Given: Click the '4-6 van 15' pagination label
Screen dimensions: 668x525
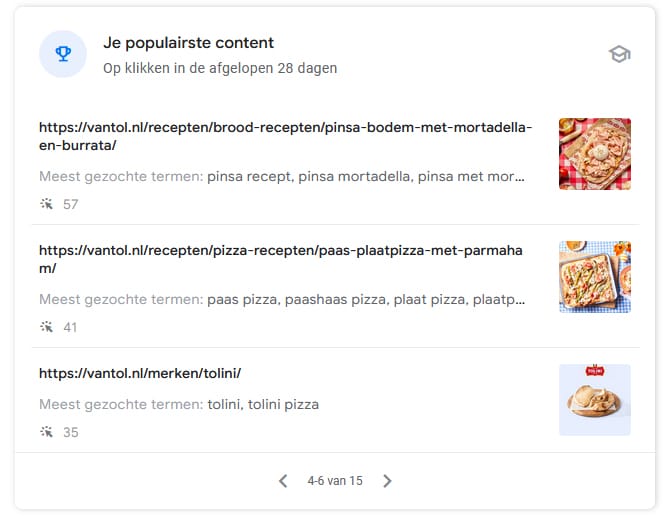Looking at the screenshot, I should point(335,481).
